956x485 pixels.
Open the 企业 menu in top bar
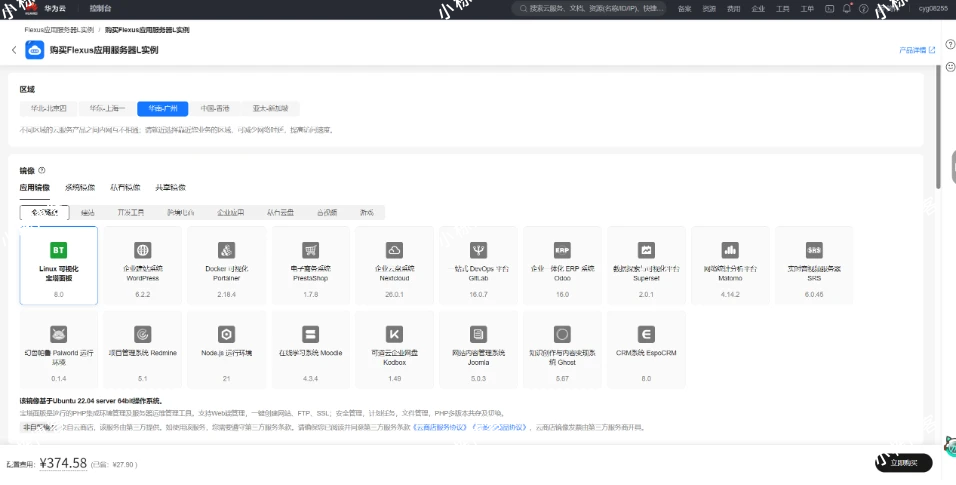(x=758, y=9)
